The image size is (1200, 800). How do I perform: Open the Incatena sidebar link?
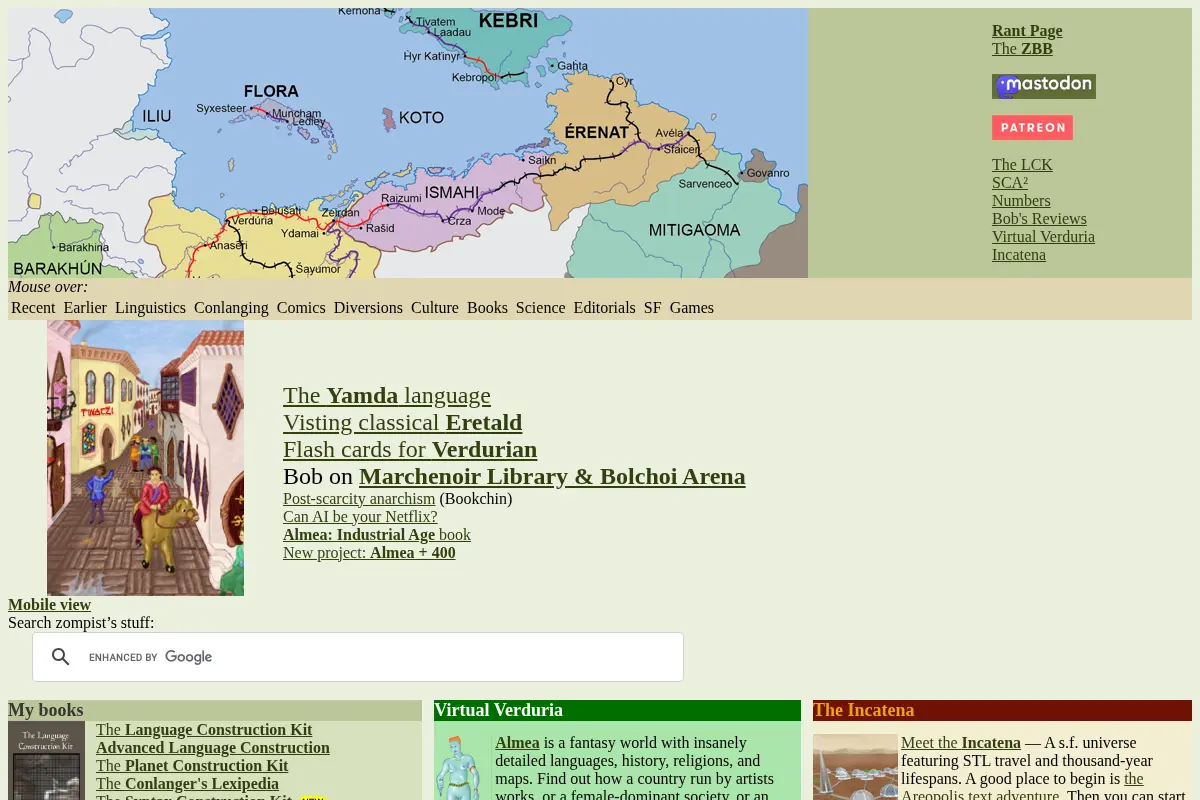(x=1019, y=255)
